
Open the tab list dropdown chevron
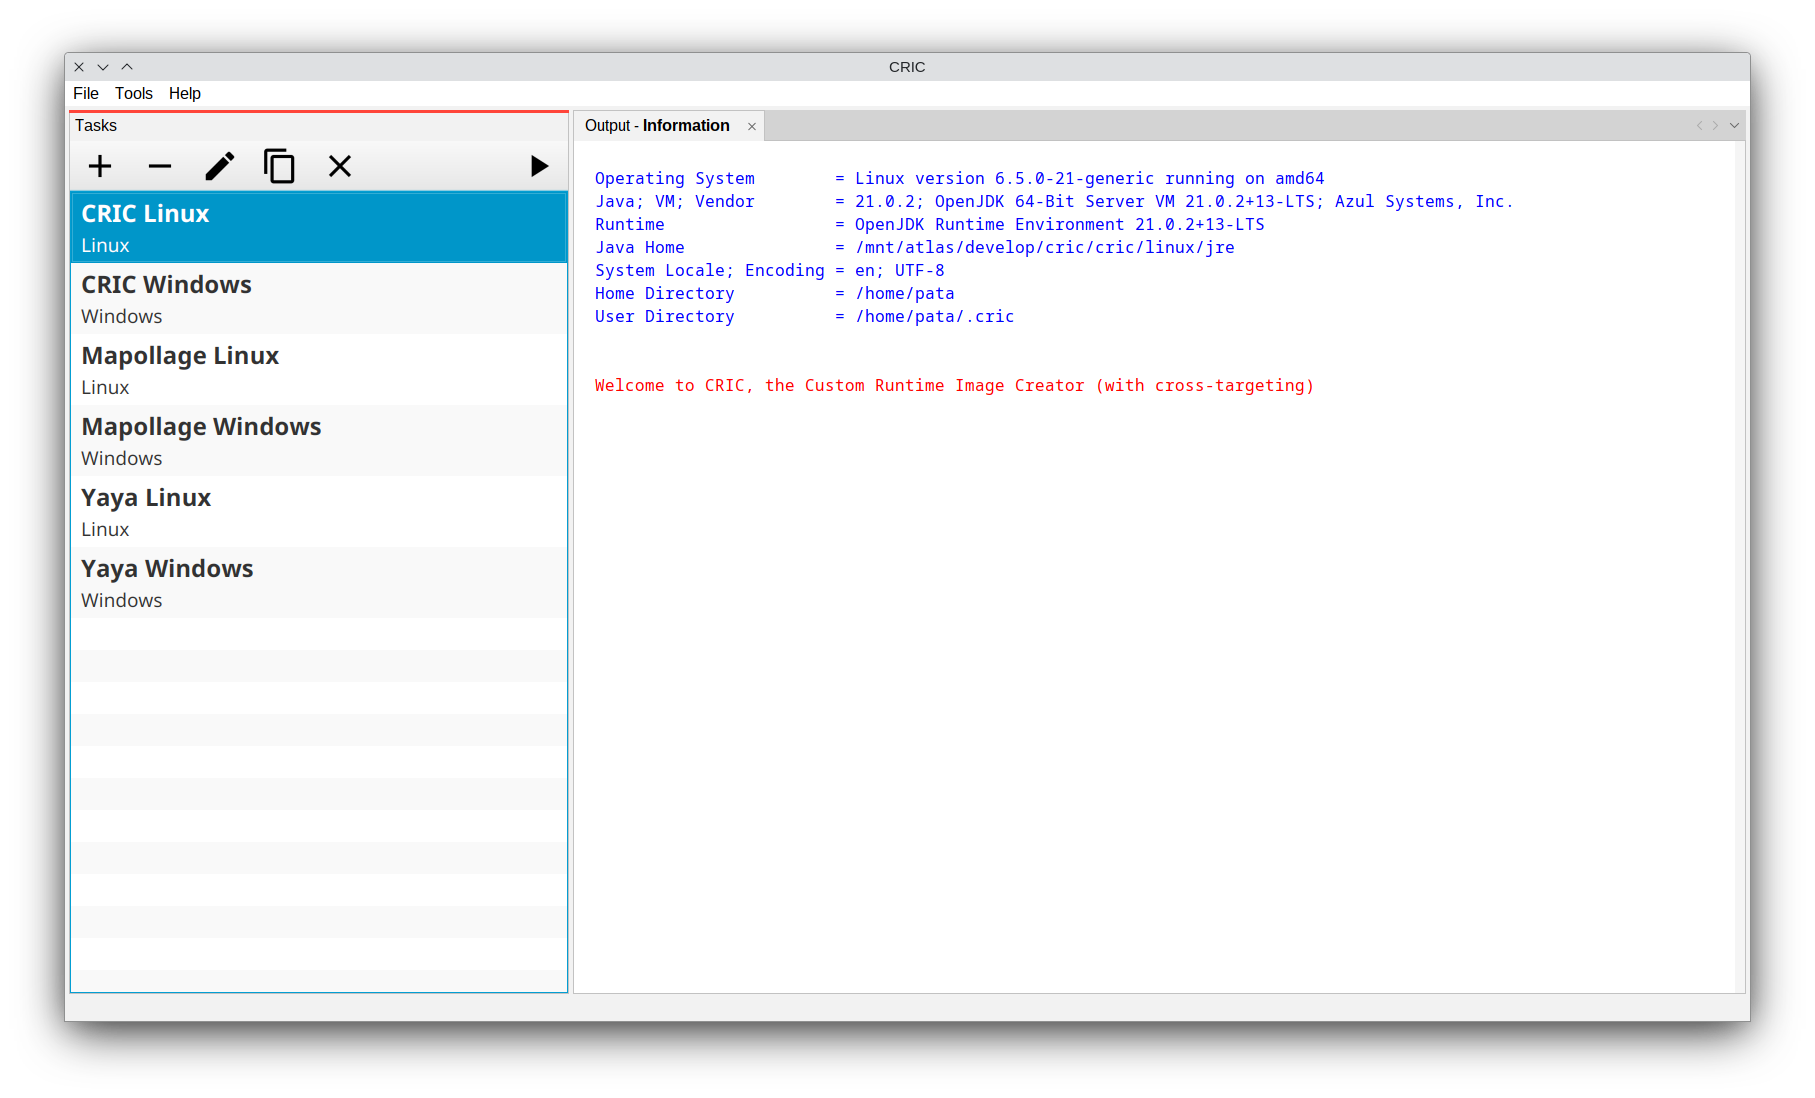pos(1734,126)
